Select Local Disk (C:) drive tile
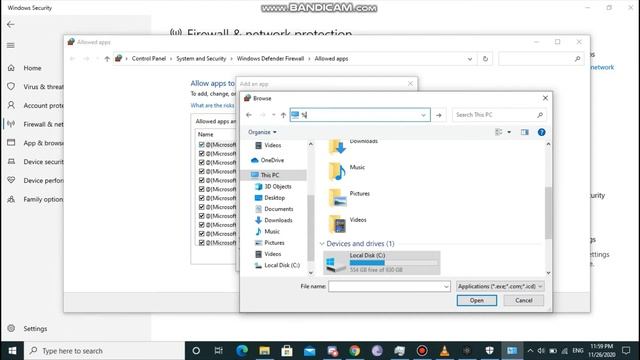This screenshot has width=640, height=360. point(382,262)
